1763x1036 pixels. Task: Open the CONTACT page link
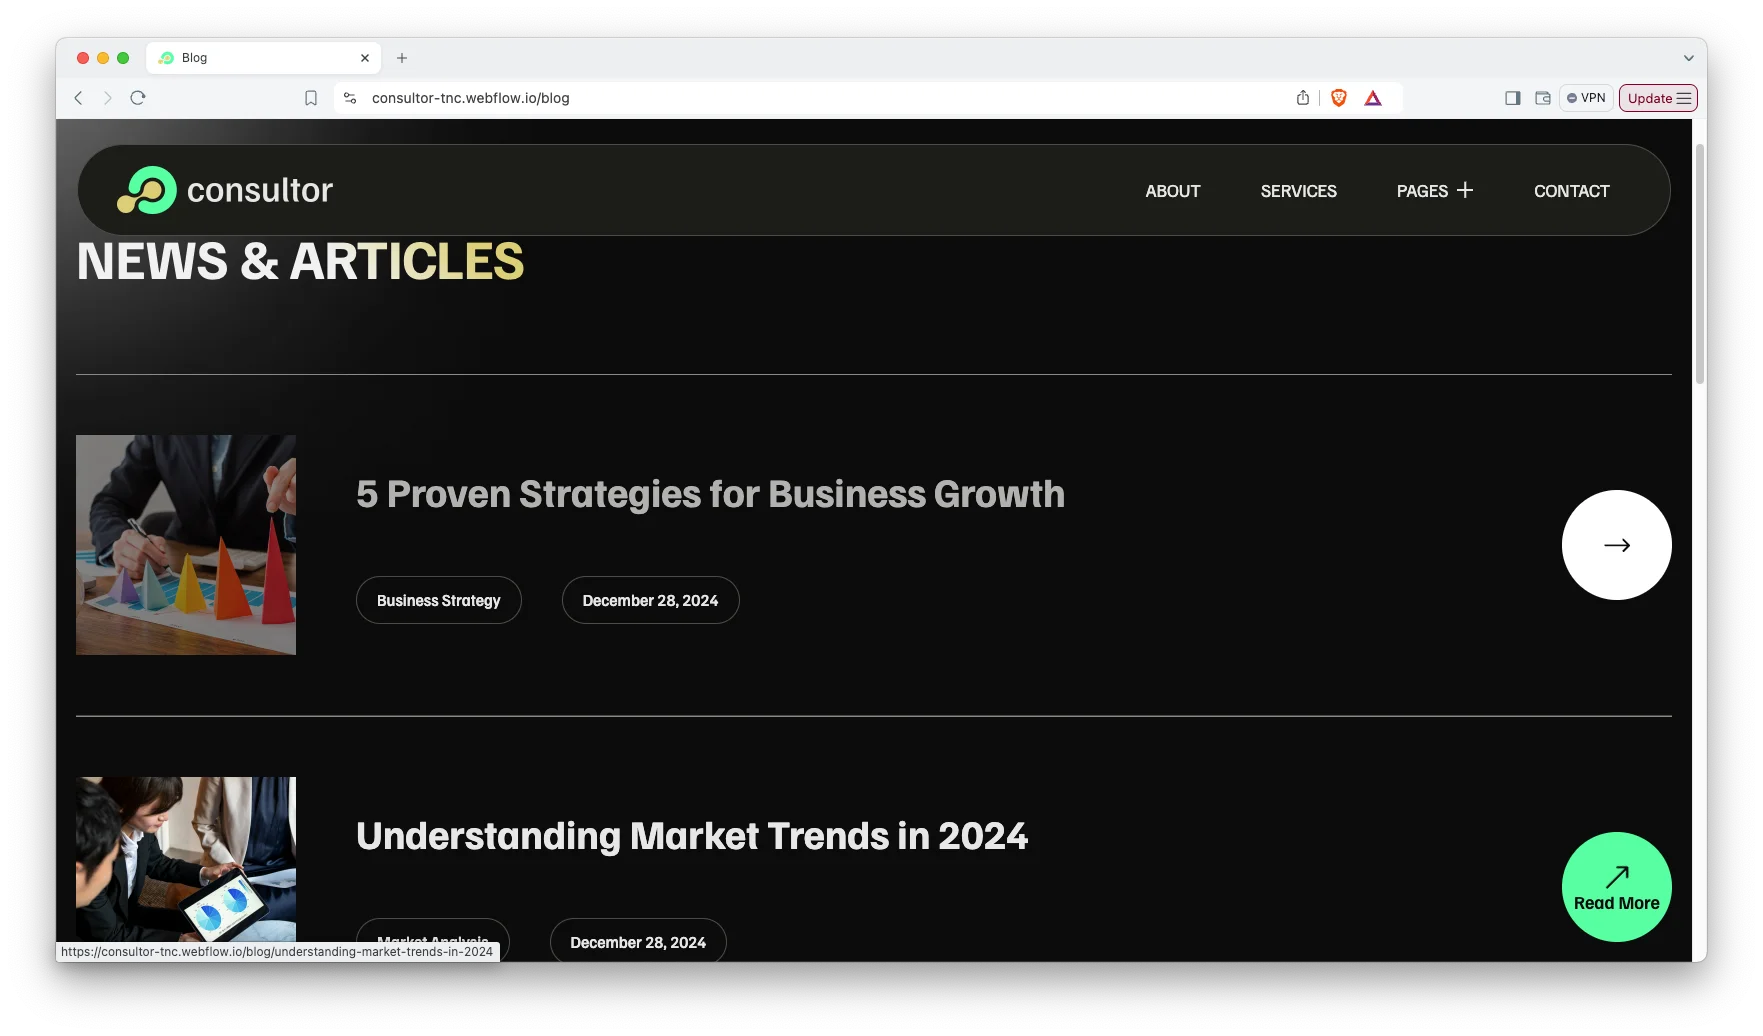point(1571,191)
